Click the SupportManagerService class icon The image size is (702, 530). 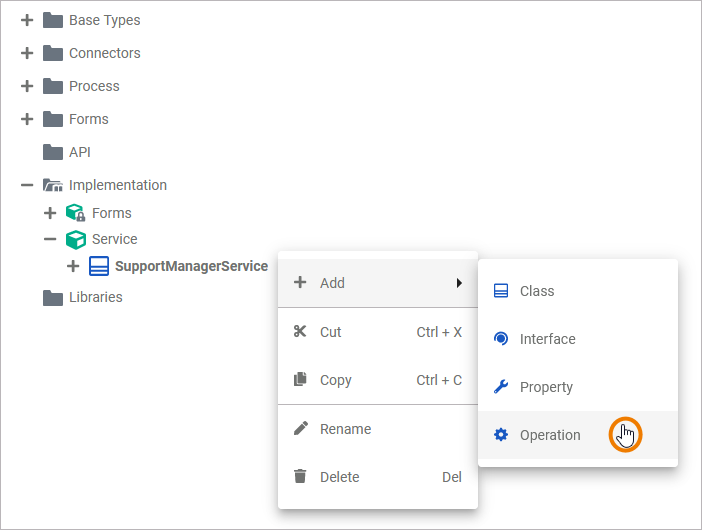click(99, 267)
